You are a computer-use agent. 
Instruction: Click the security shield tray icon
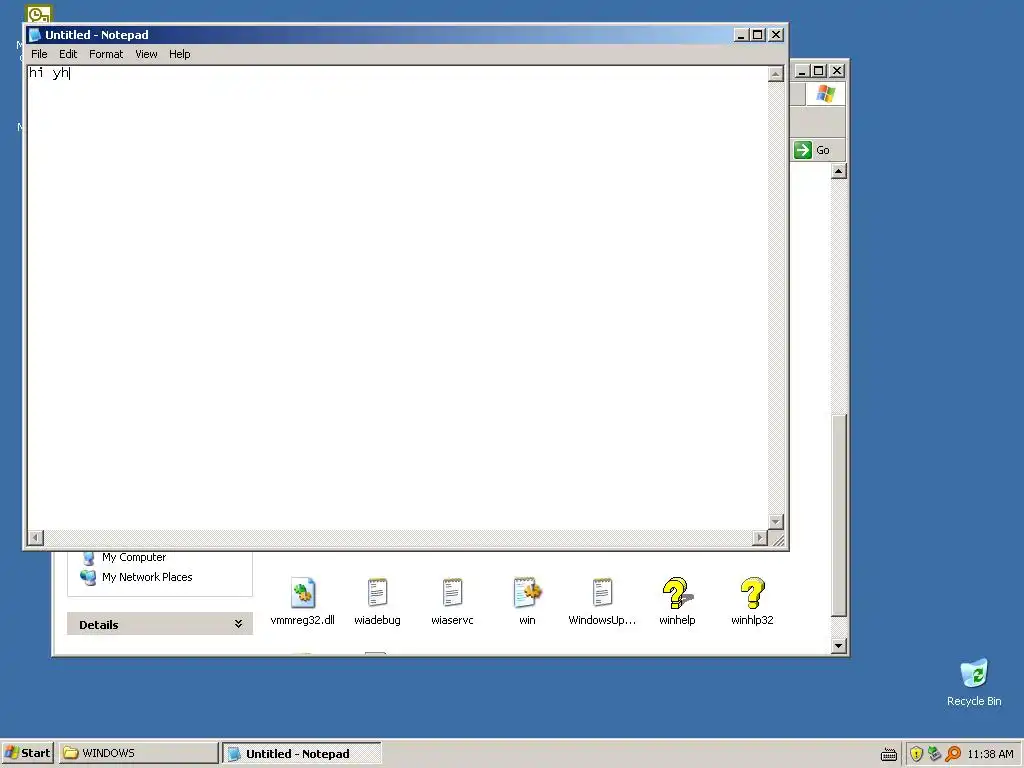(916, 754)
